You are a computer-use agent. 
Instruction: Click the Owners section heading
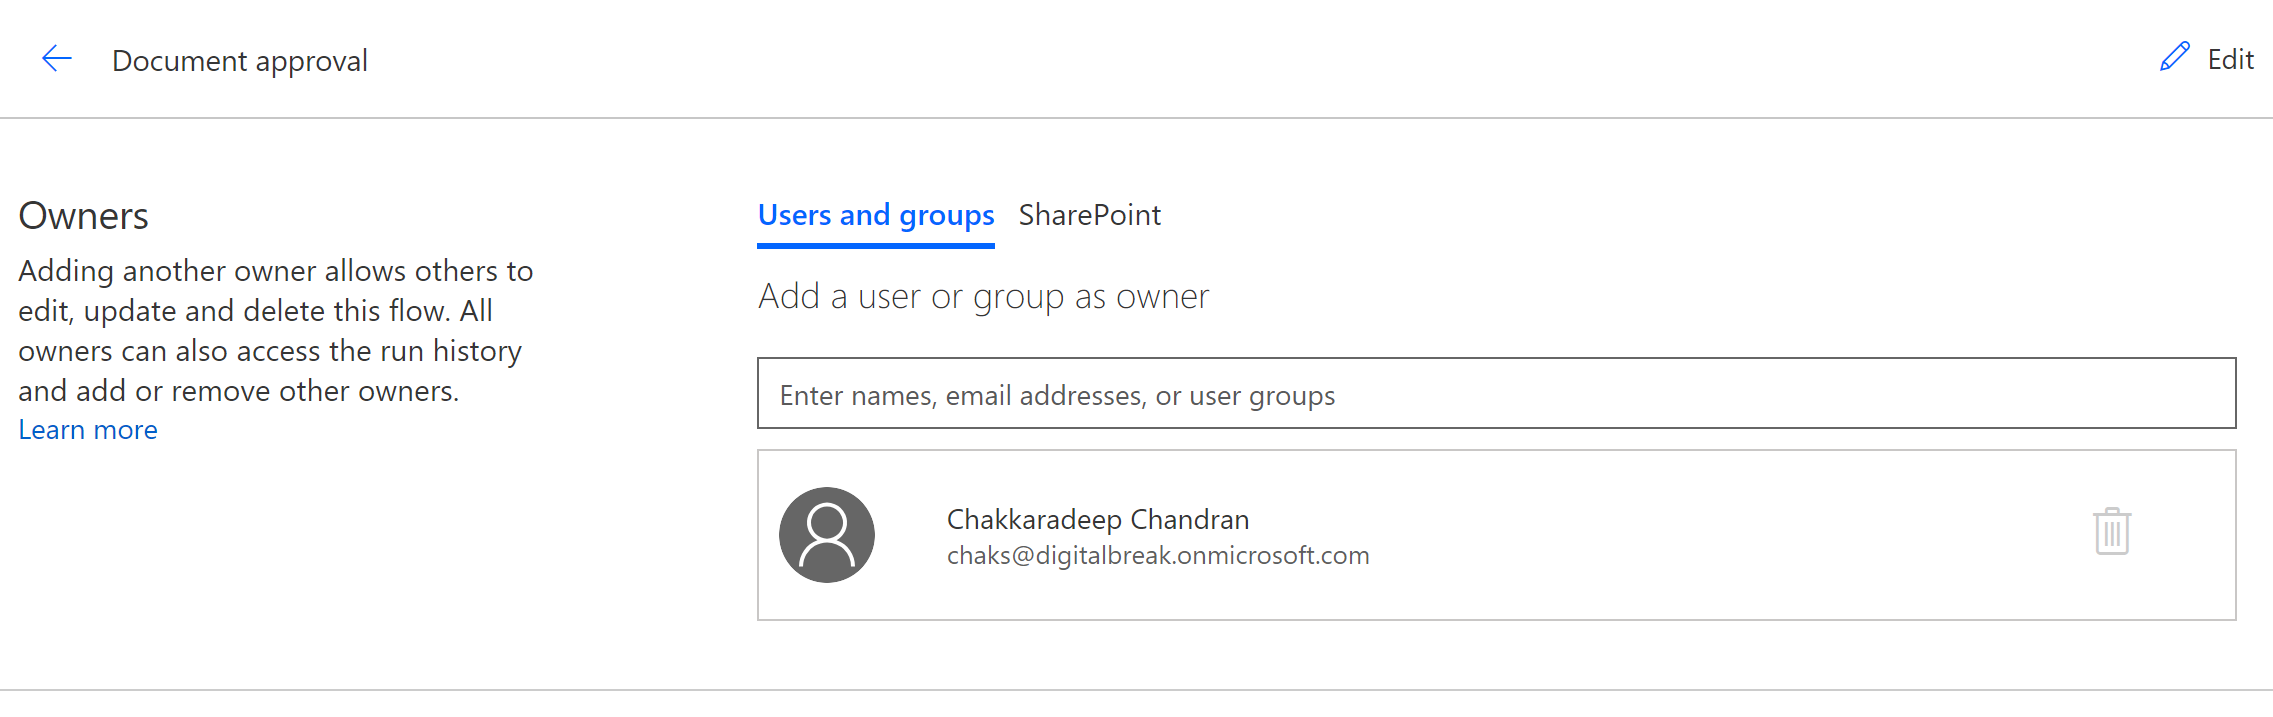[x=83, y=216]
